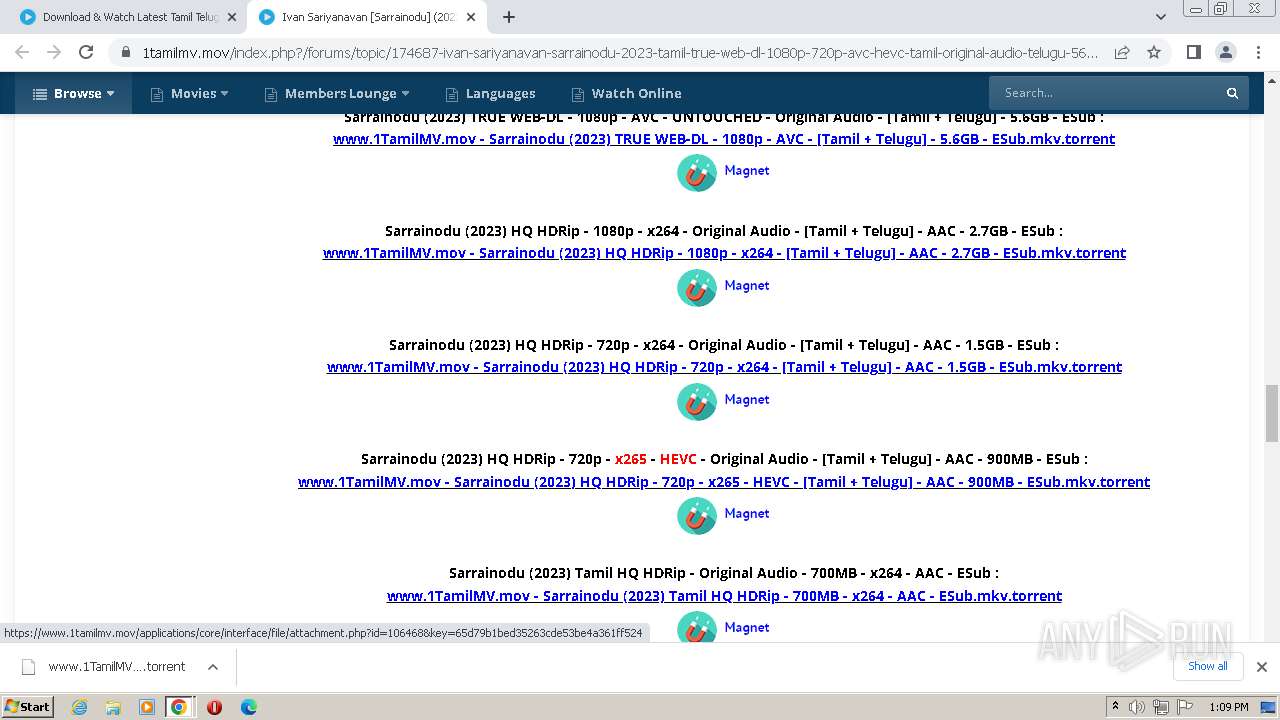
Task: Switch to Chrome in the taskbar
Action: [x=179, y=707]
